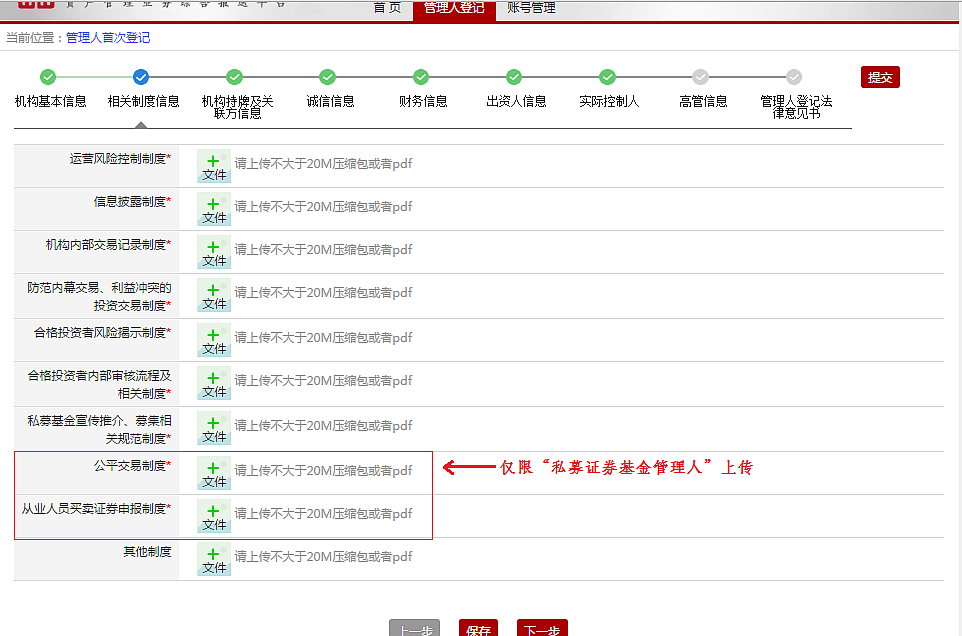This screenshot has width=962, height=636.
Task: Upload file for 合格投资者内部审核流程及相关制度
Action: click(214, 383)
